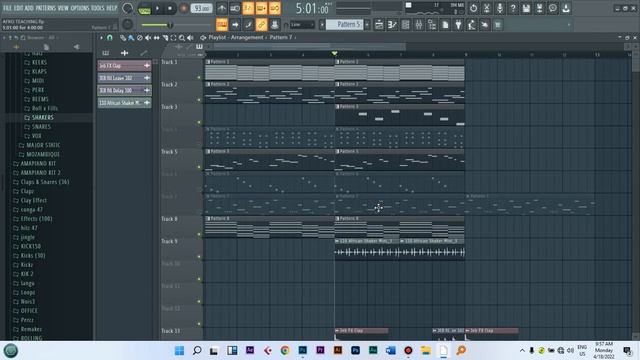
Task: Click the render/export audio icon
Action: pos(539,8)
